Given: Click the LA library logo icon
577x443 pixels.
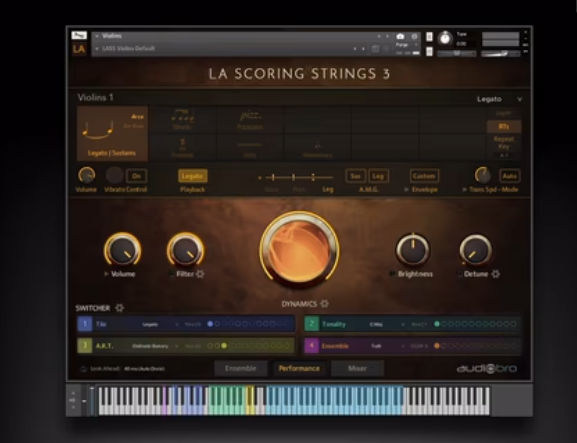Looking at the screenshot, I should coord(79,49).
